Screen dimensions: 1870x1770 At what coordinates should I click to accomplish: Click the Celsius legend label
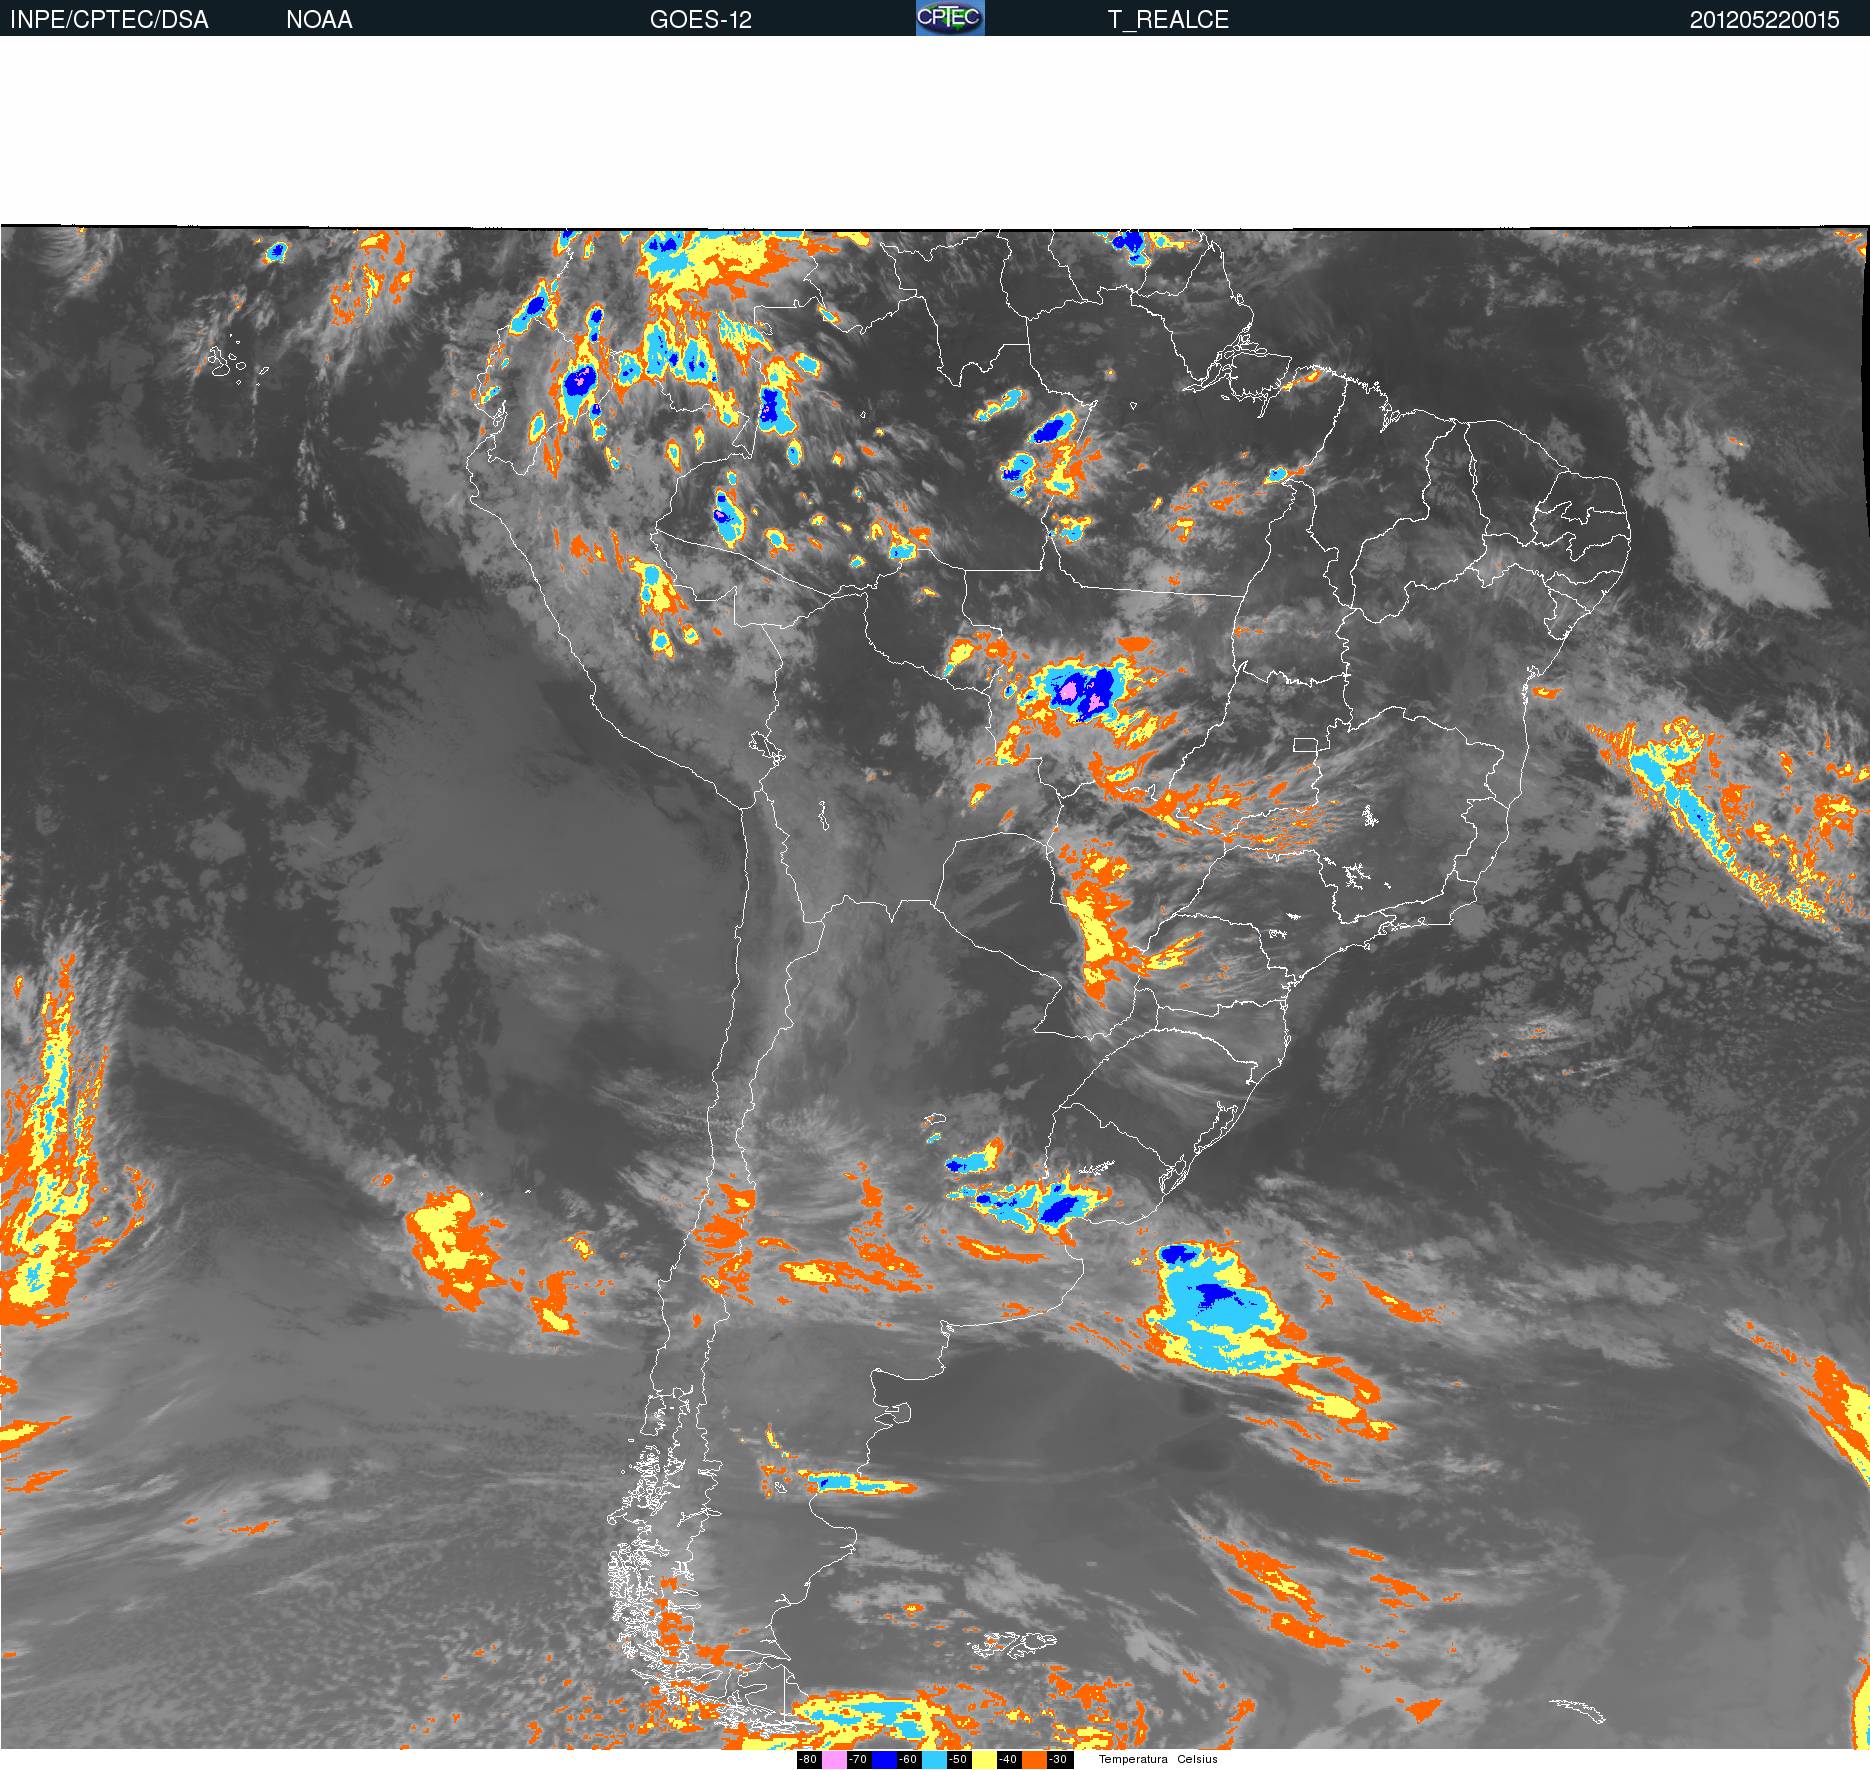point(1197,1759)
